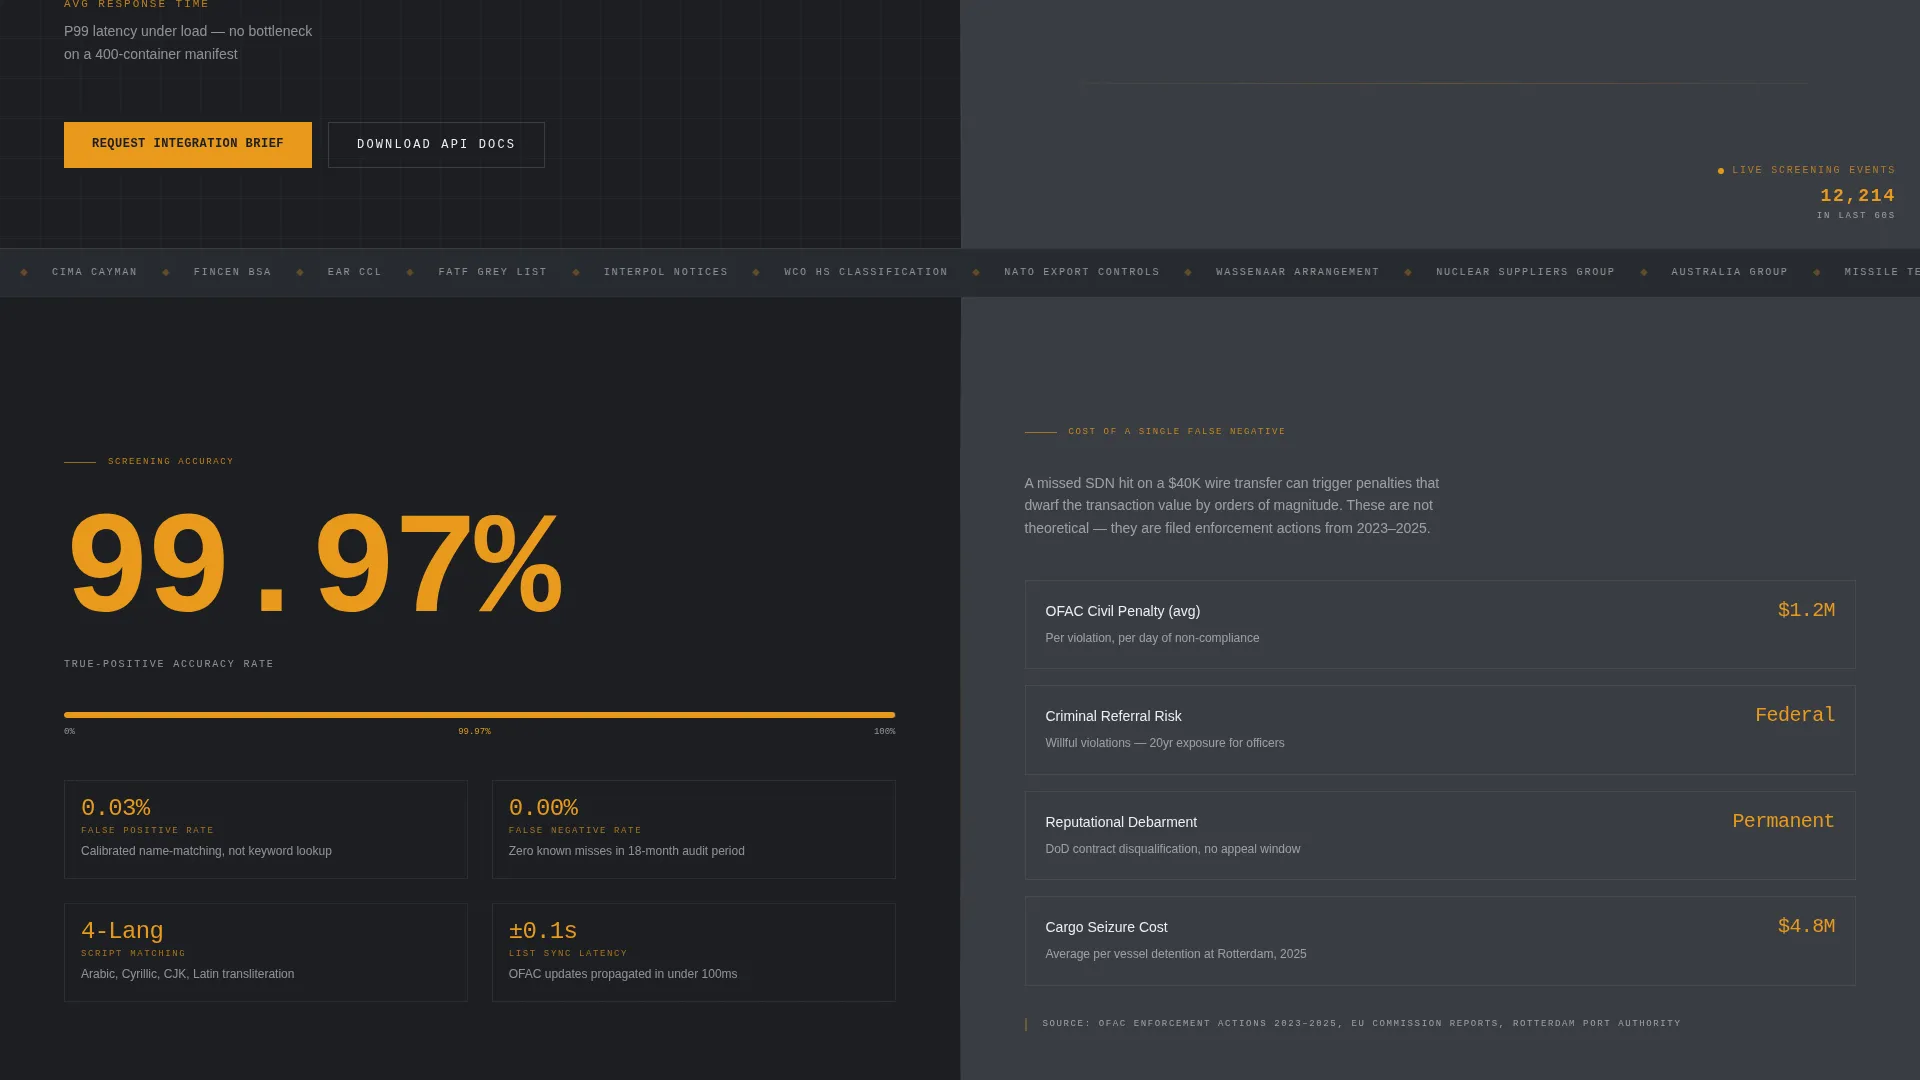The image size is (1920, 1080).
Task: Click the COST OF A SINGLE FALSE NEGATIVE heading
Action: coord(1177,432)
